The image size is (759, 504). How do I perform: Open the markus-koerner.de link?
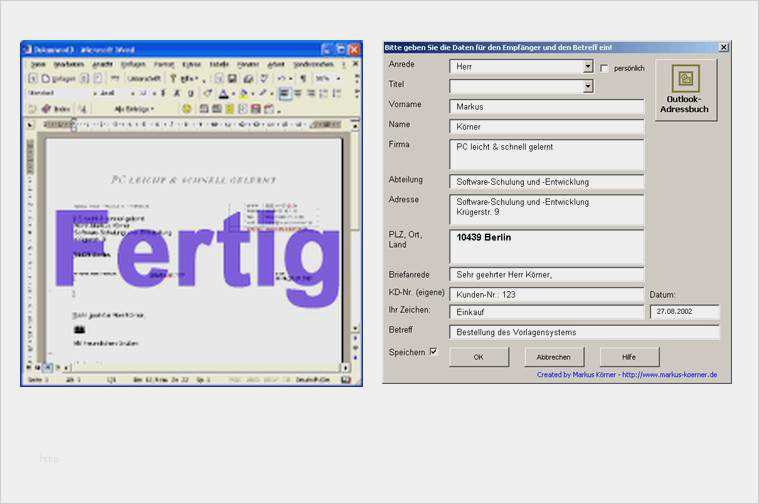point(669,375)
